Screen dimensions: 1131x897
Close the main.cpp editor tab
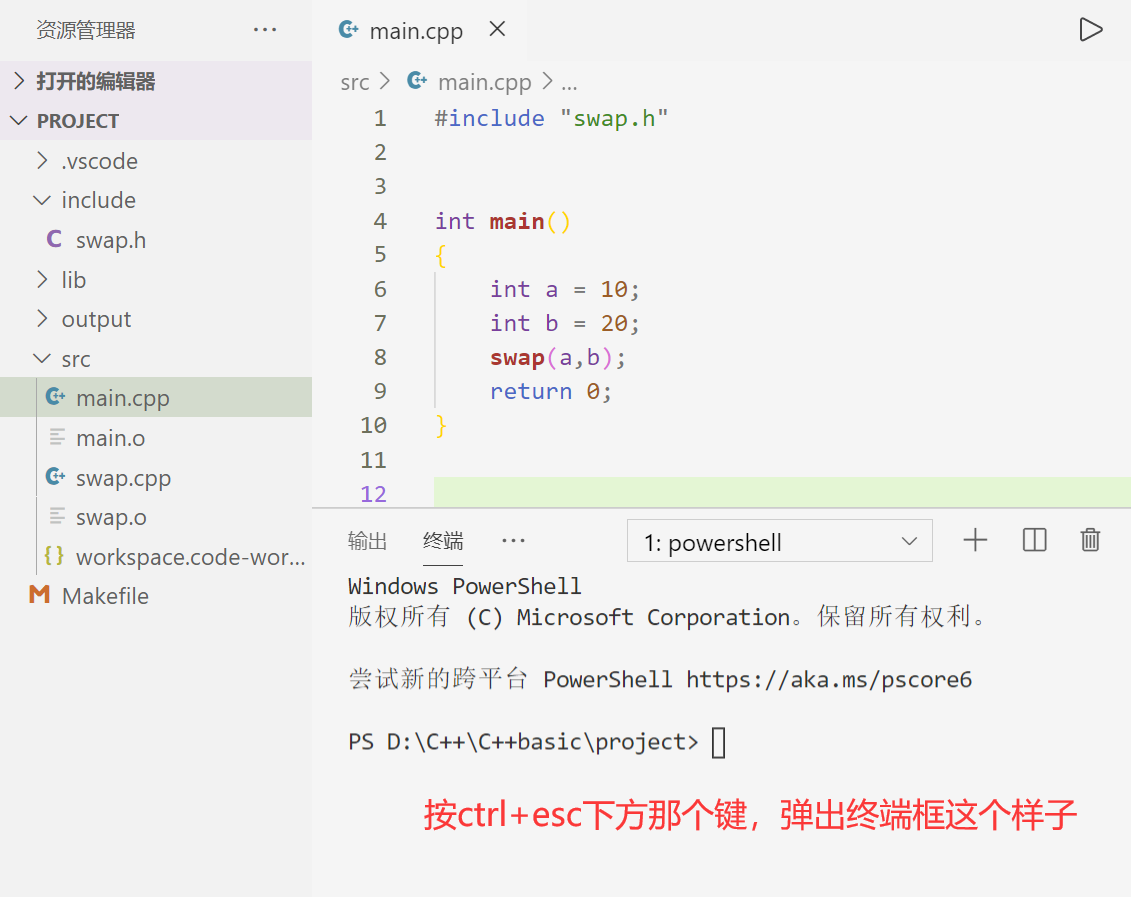(x=497, y=29)
